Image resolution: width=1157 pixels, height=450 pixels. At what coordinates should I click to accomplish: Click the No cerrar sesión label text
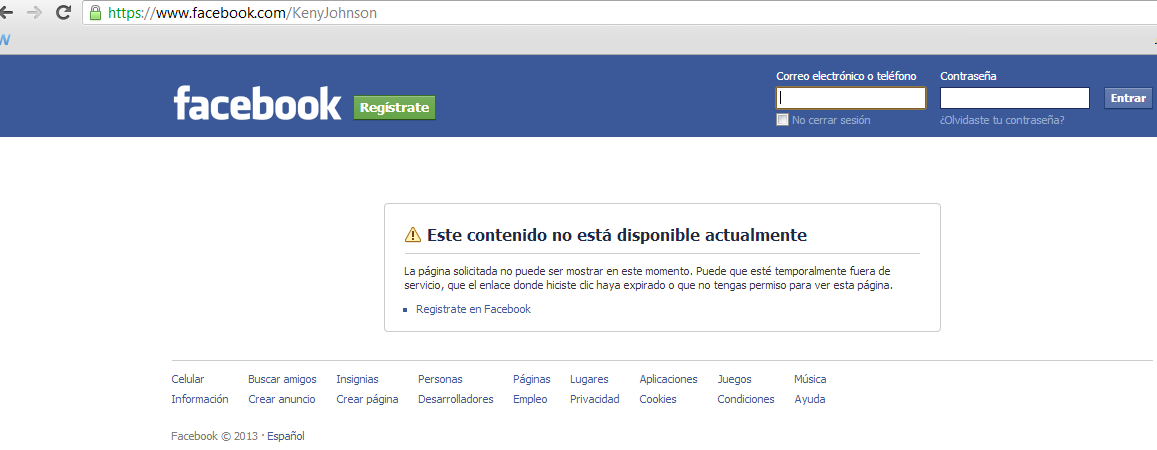pos(831,120)
